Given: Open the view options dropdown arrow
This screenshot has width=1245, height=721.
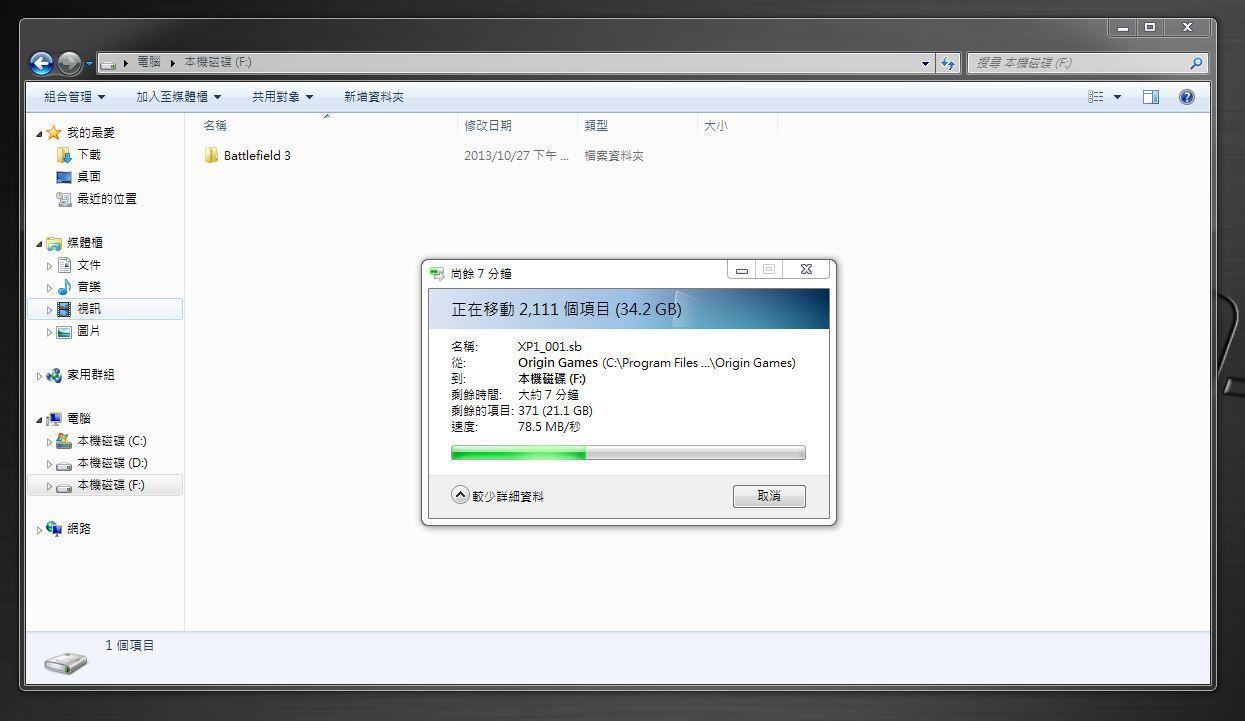Looking at the screenshot, I should (1117, 97).
